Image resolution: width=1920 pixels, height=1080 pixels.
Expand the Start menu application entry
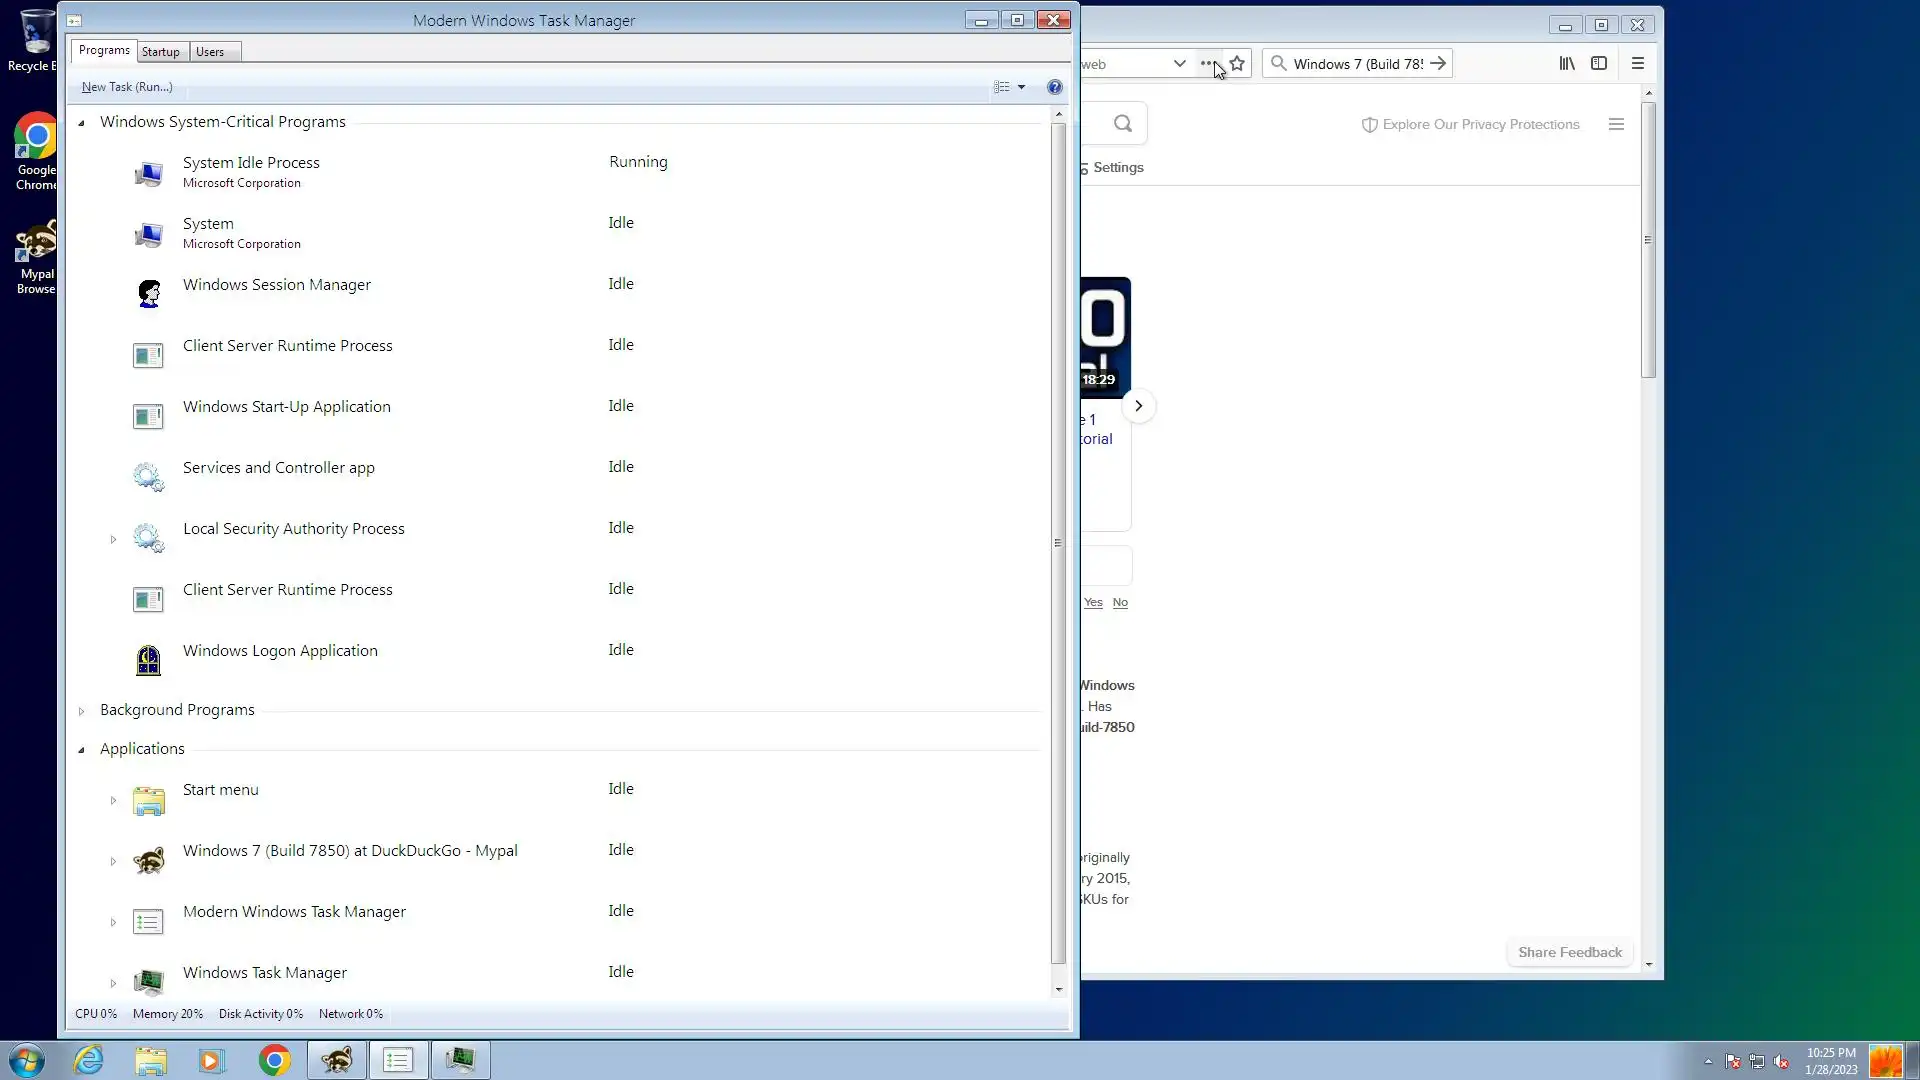(x=113, y=800)
